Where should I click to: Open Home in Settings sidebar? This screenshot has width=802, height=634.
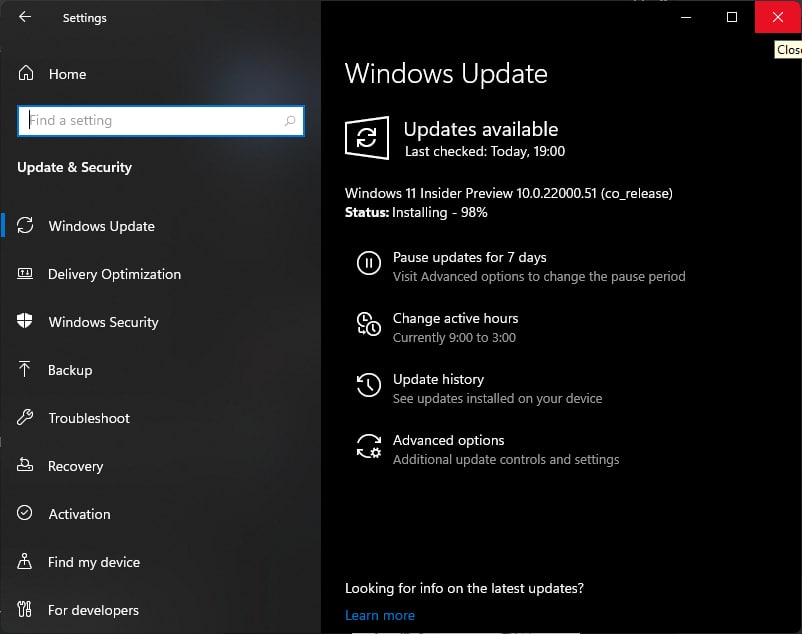click(67, 74)
